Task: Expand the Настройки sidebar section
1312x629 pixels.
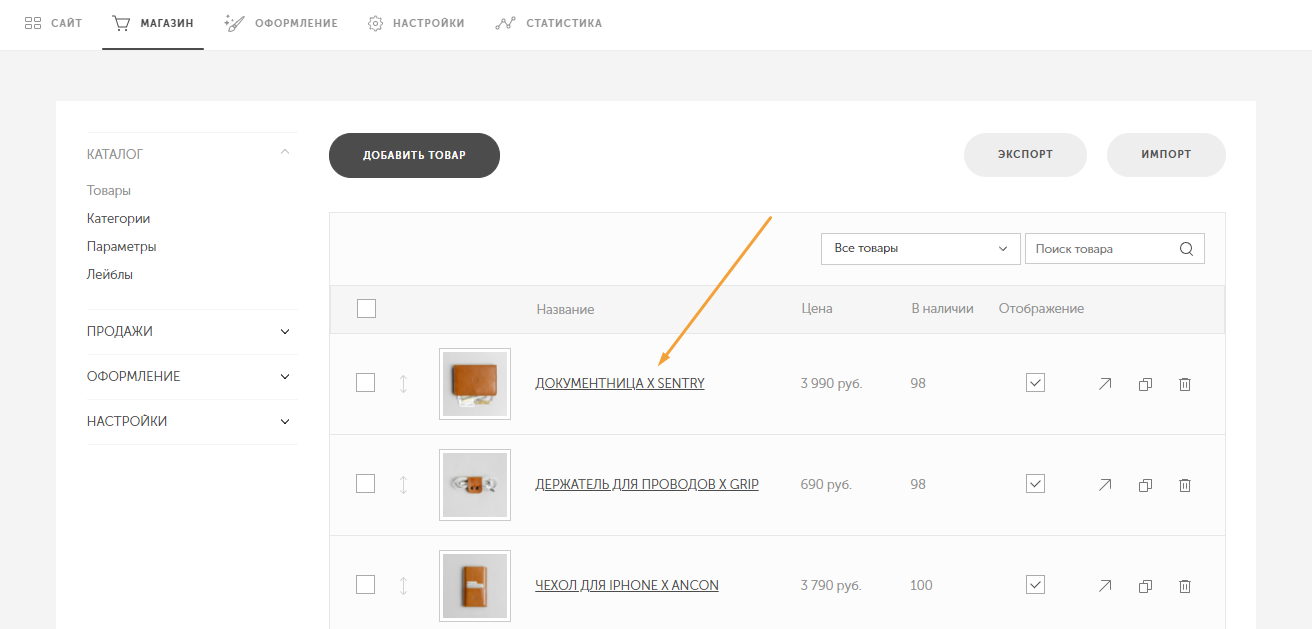Action: (x=285, y=422)
